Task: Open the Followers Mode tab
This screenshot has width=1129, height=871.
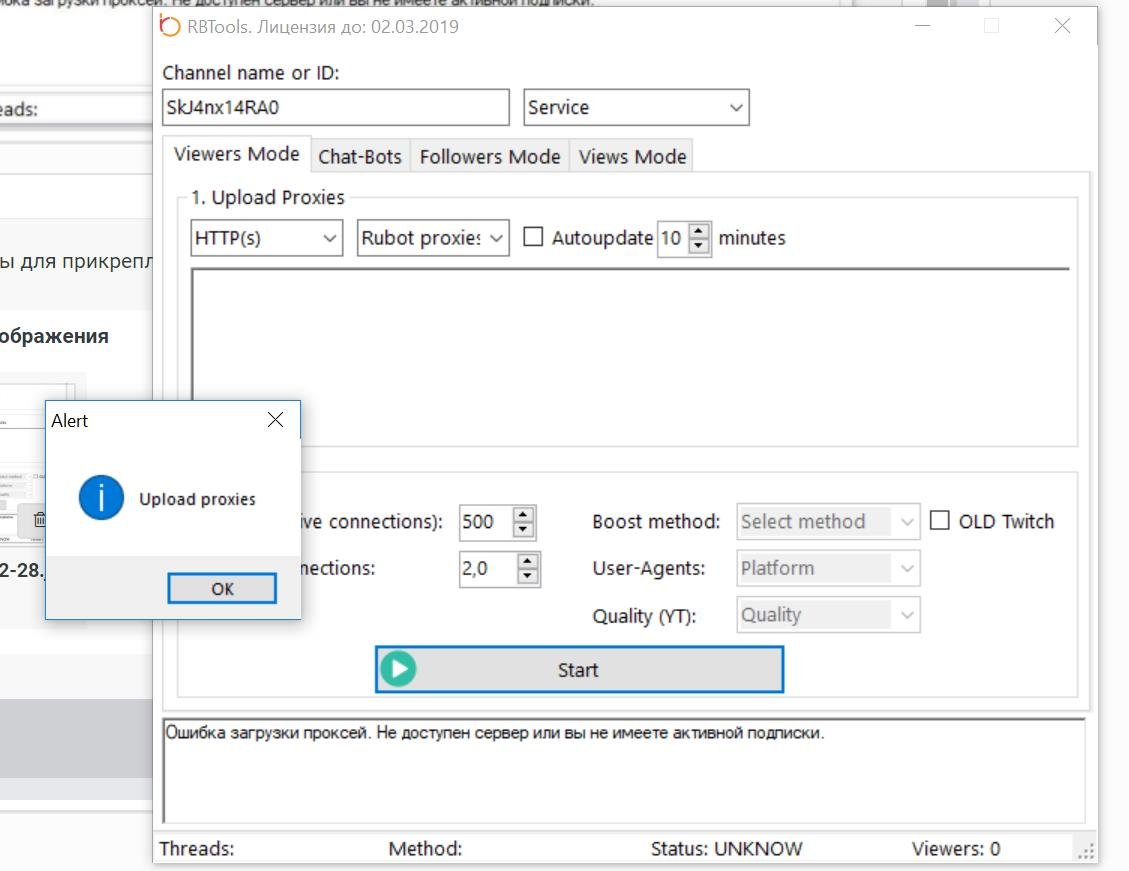Action: tap(490, 156)
